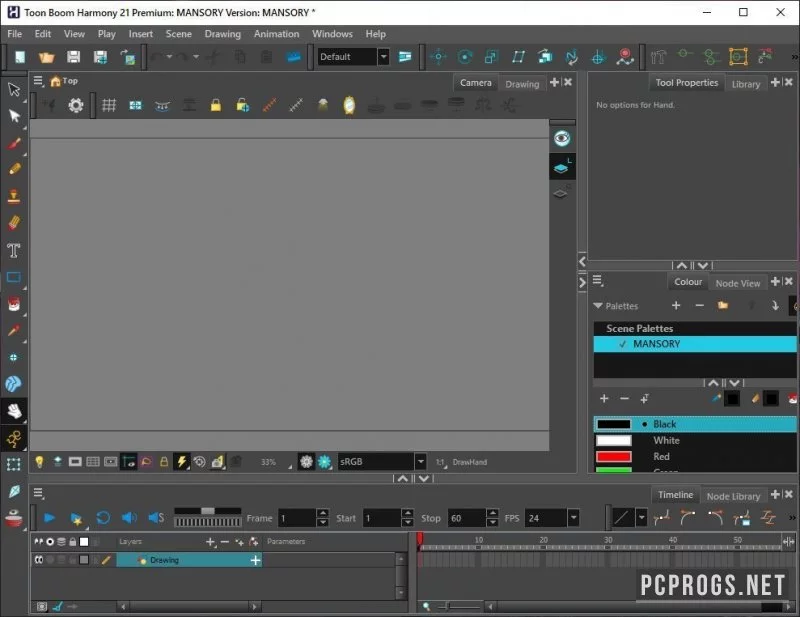Click the delete layer minus in Timeline
Viewport: 800px width, 617px height.
(x=224, y=541)
